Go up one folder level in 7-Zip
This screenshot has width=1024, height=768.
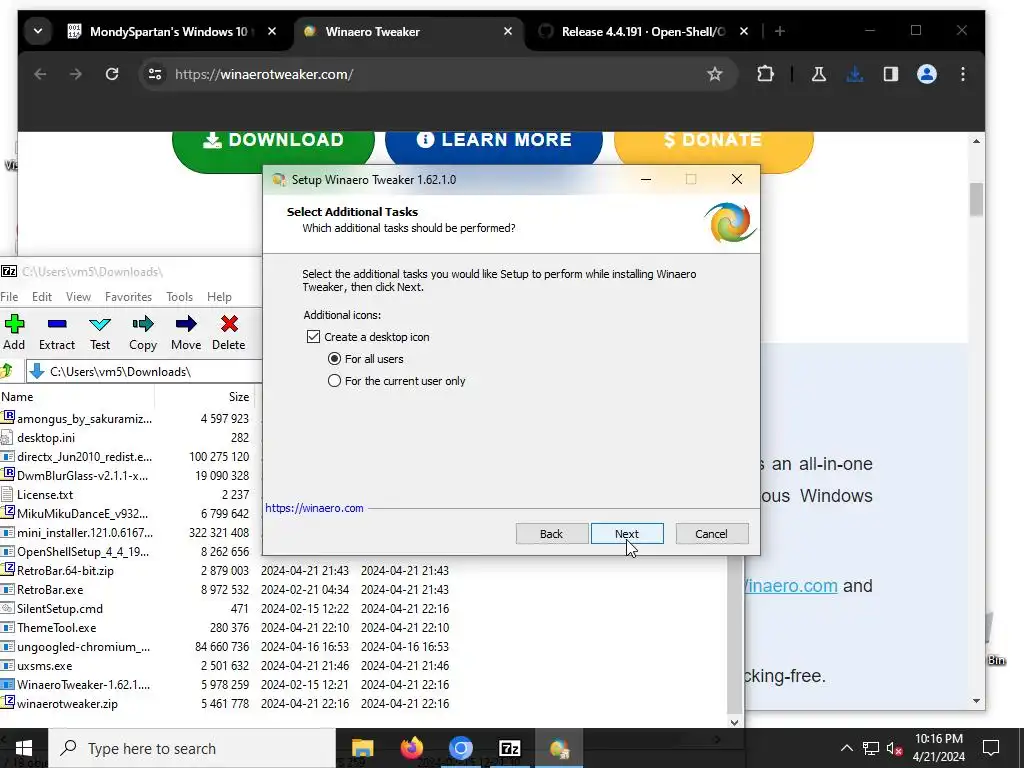click(x=7, y=372)
